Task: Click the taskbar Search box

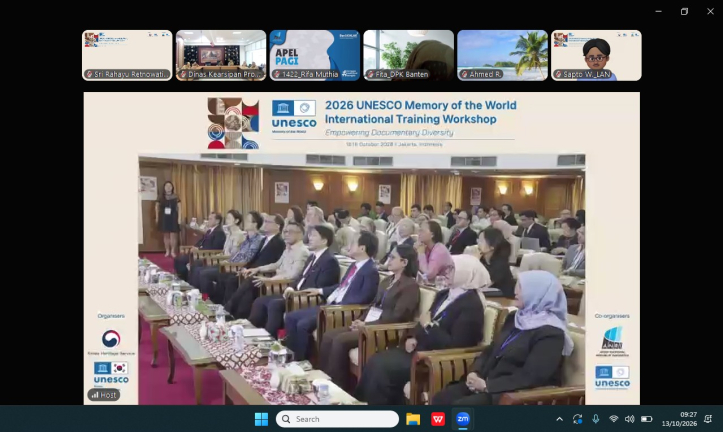Action: 337,419
